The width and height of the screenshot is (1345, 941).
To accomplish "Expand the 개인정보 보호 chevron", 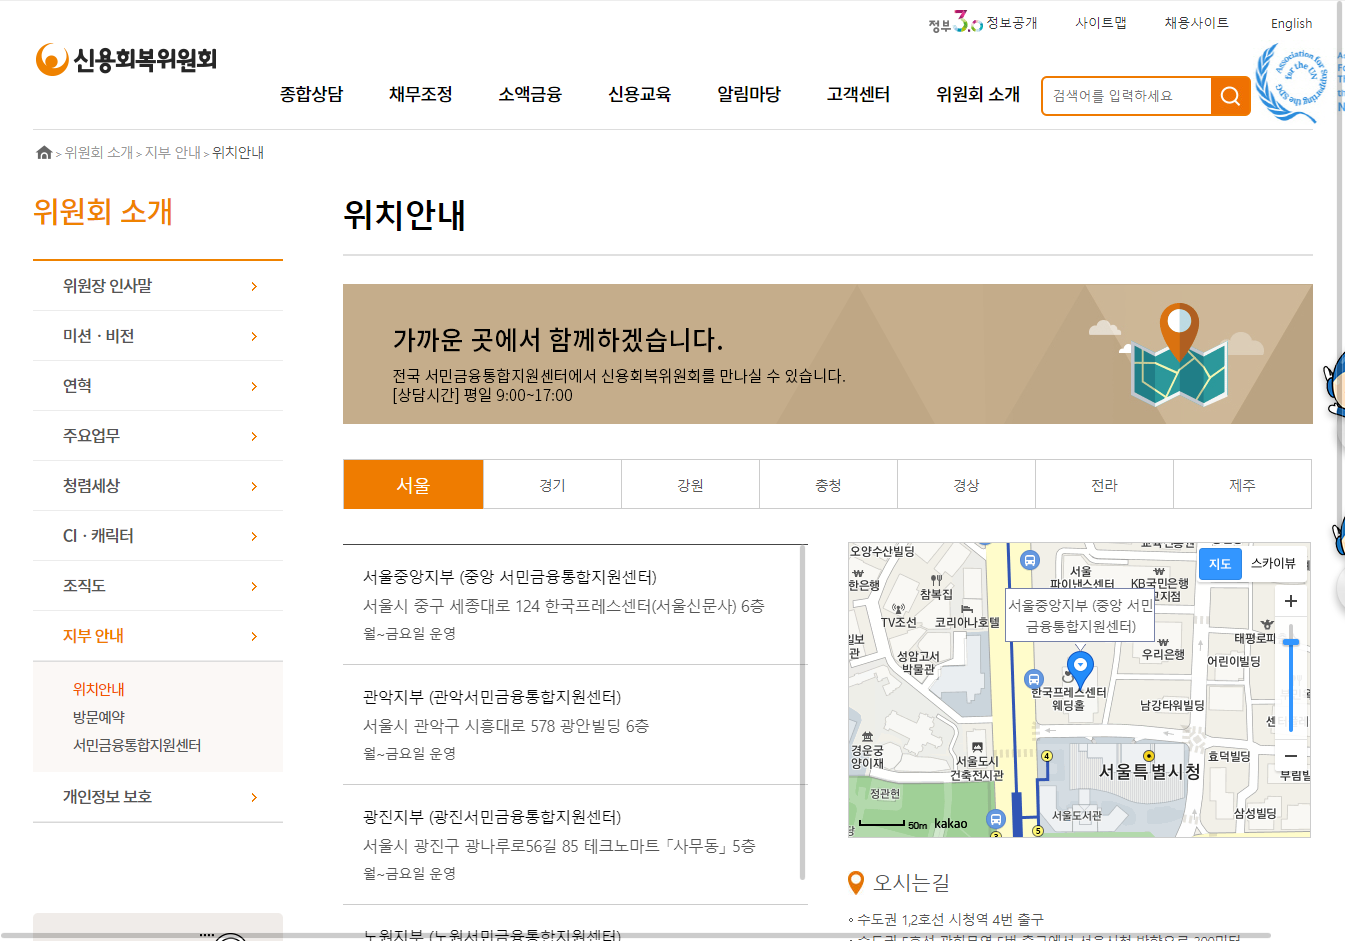I will point(254,797).
